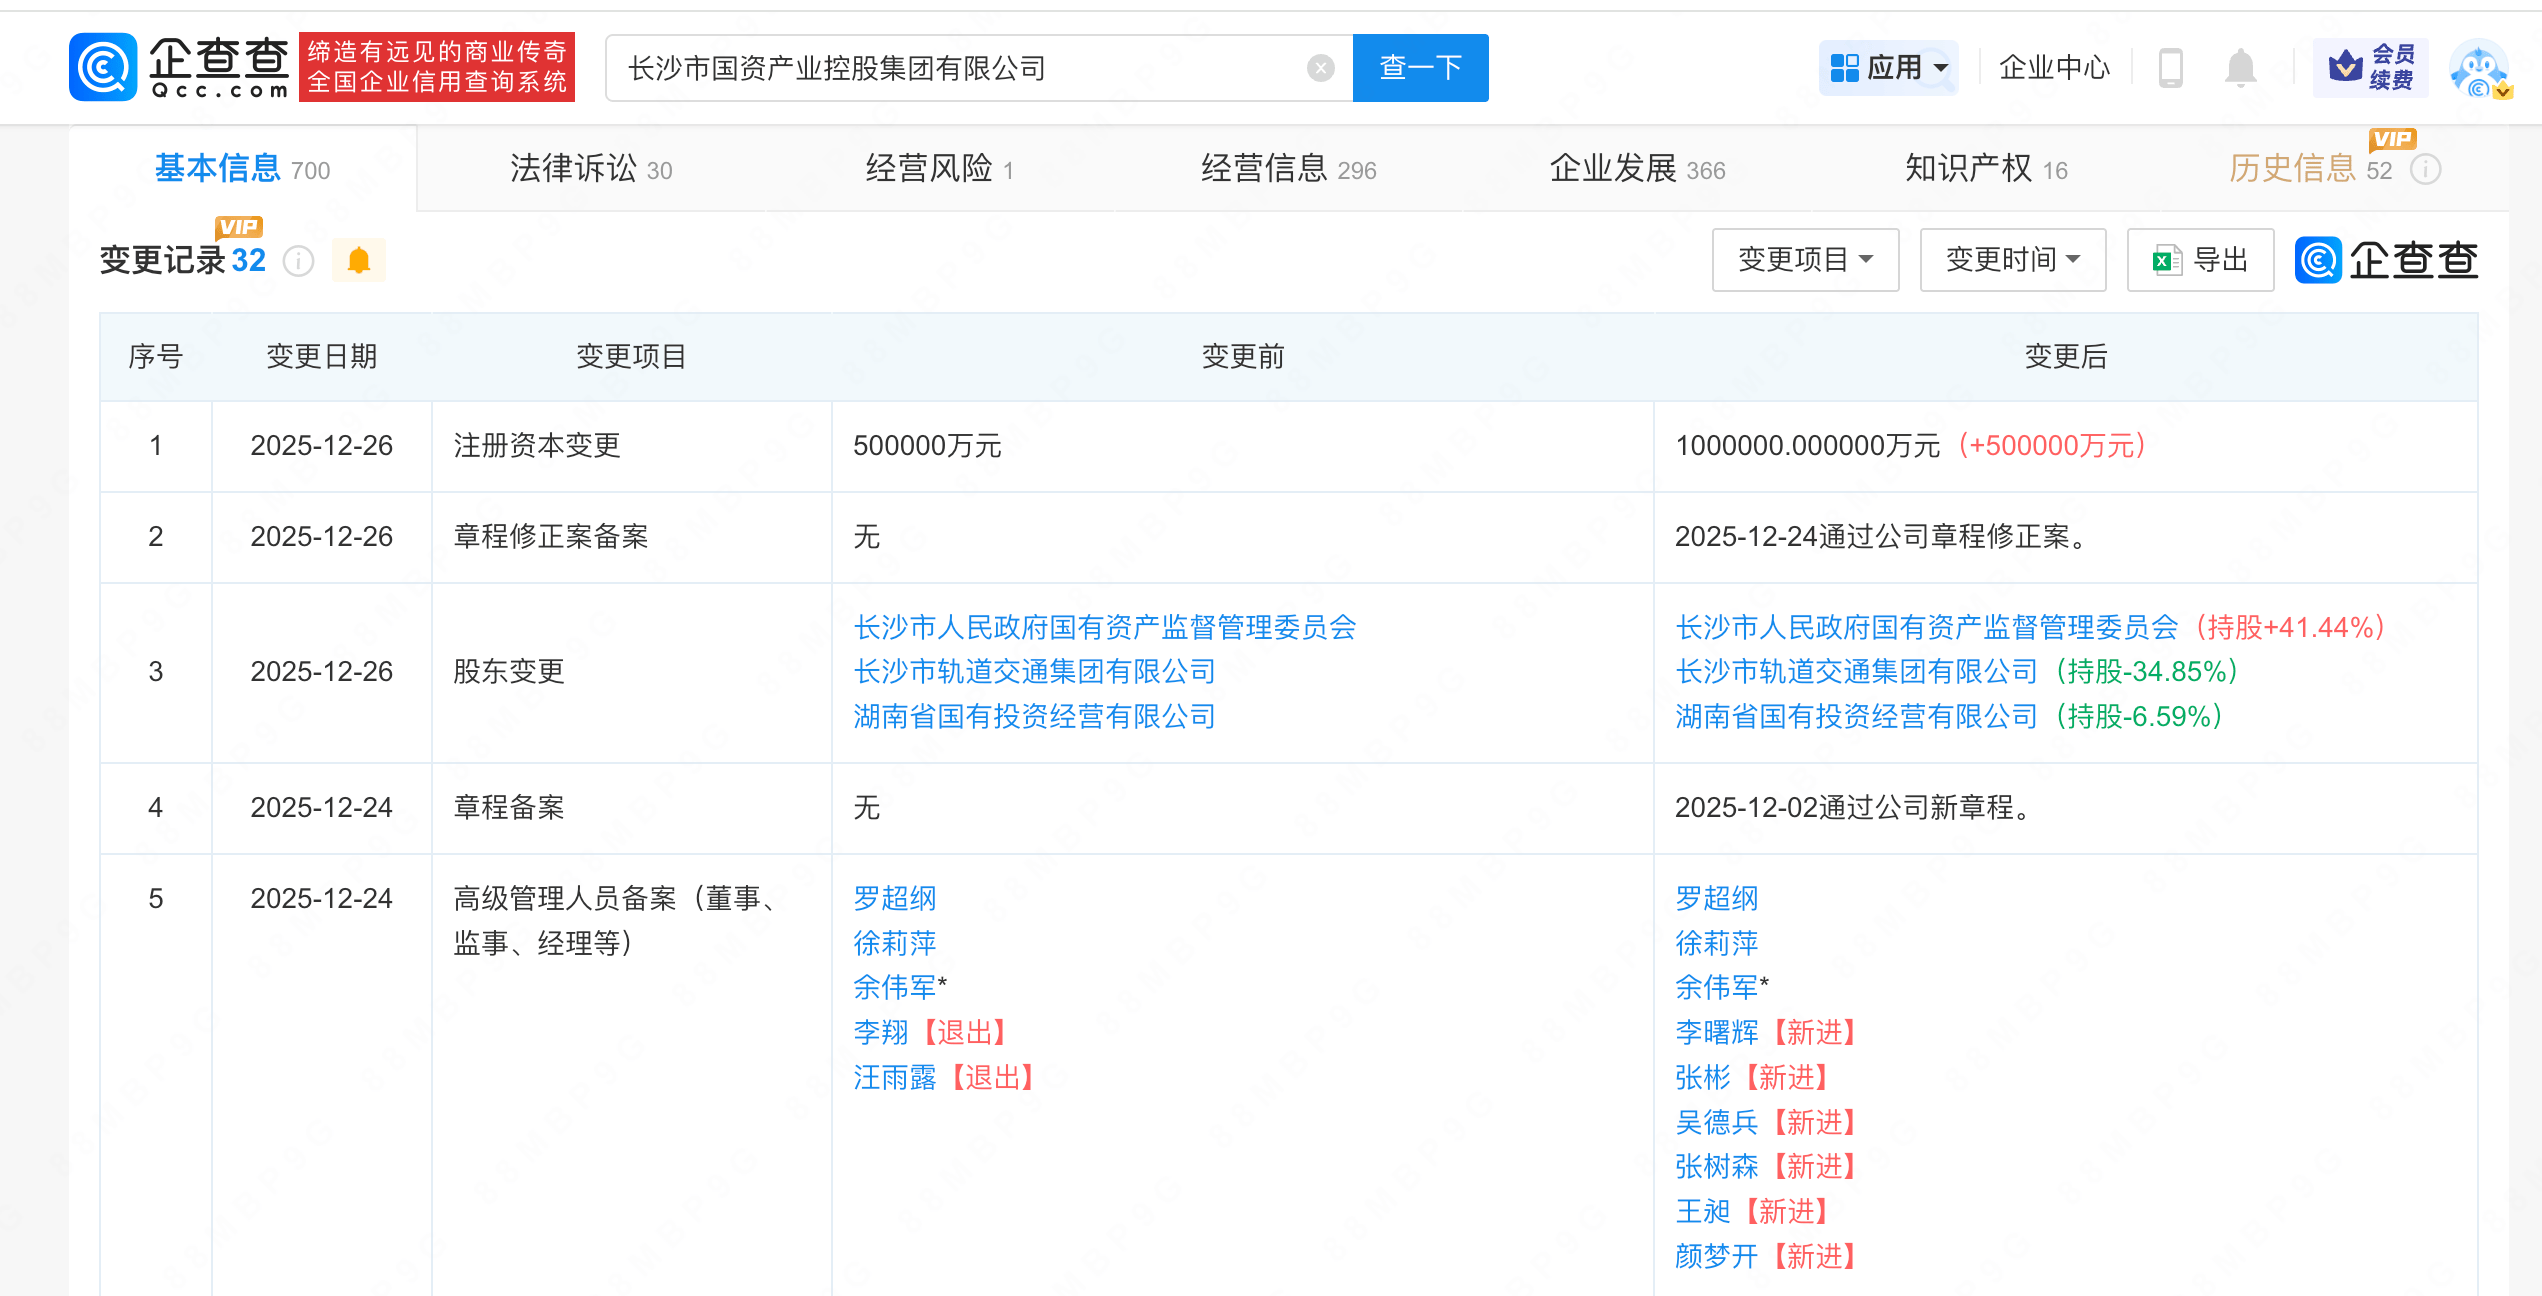The image size is (2542, 1296).
Task: Switch to the 法律诉讼 tab
Action: pos(590,169)
